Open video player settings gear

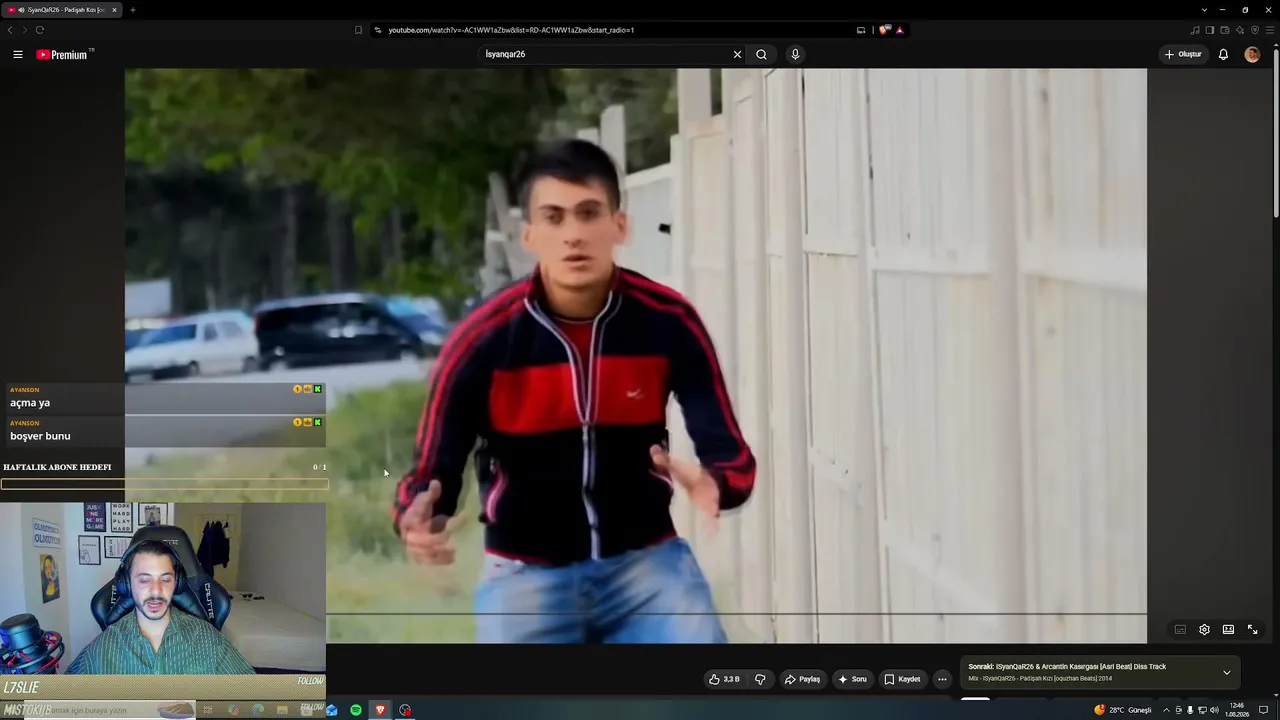pyautogui.click(x=1204, y=630)
